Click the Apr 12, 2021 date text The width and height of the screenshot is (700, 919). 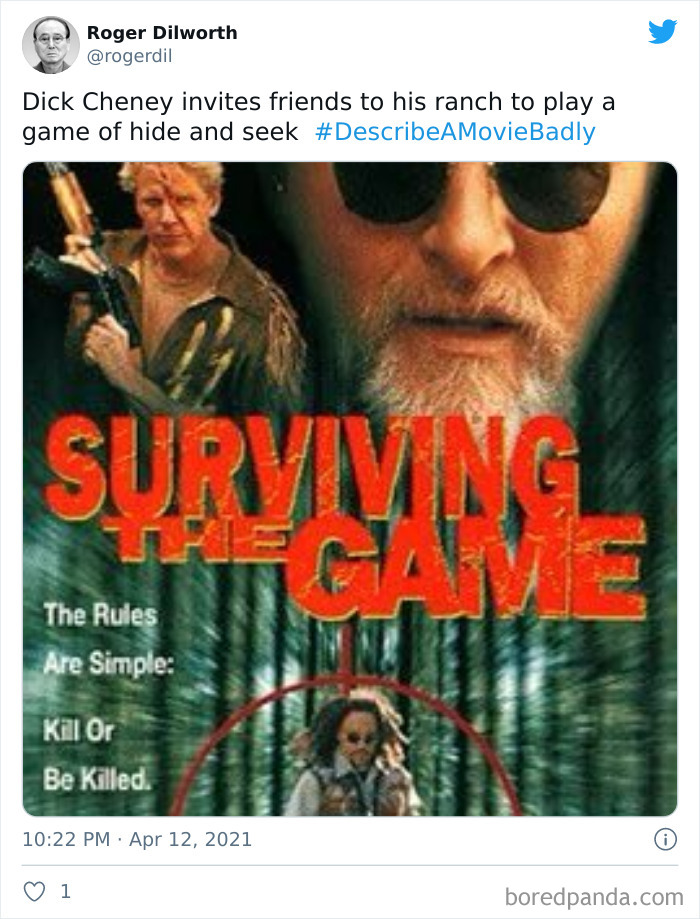[x=191, y=839]
